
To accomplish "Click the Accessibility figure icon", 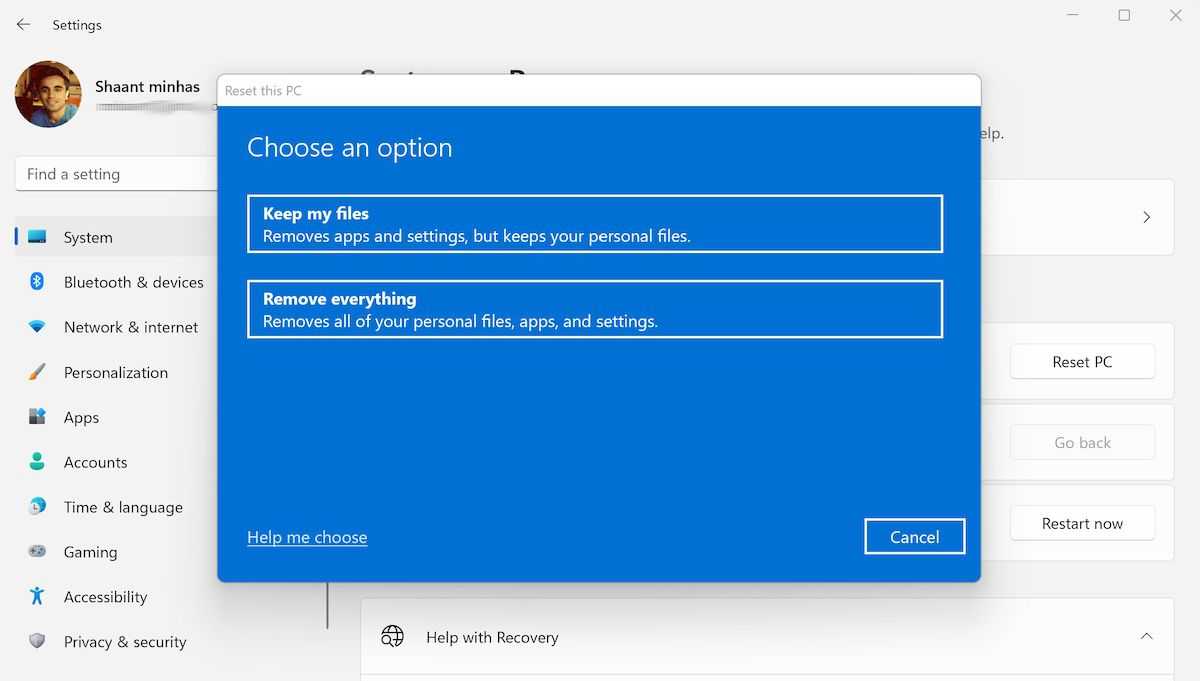I will click(37, 597).
